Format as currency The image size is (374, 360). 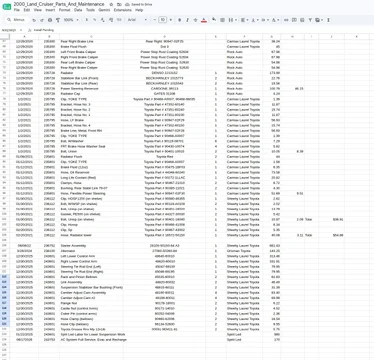(x=87, y=20)
